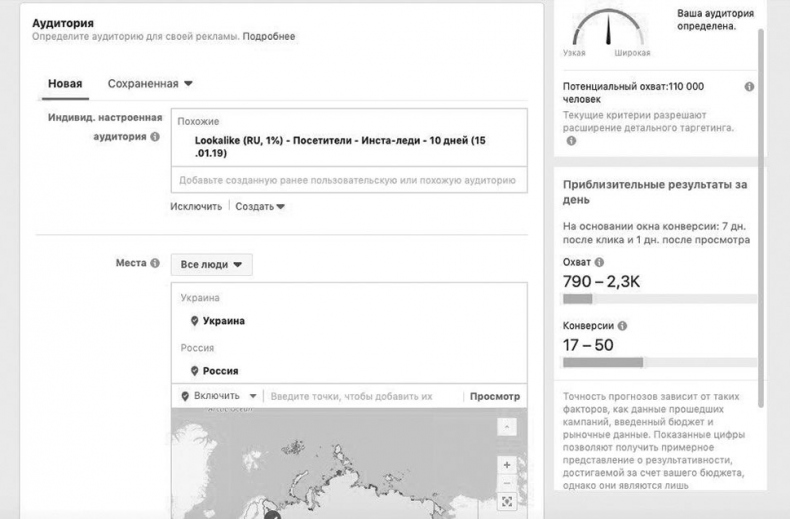Click the Просмотр button
Image resolution: width=790 pixels, height=519 pixels.
(x=494, y=396)
